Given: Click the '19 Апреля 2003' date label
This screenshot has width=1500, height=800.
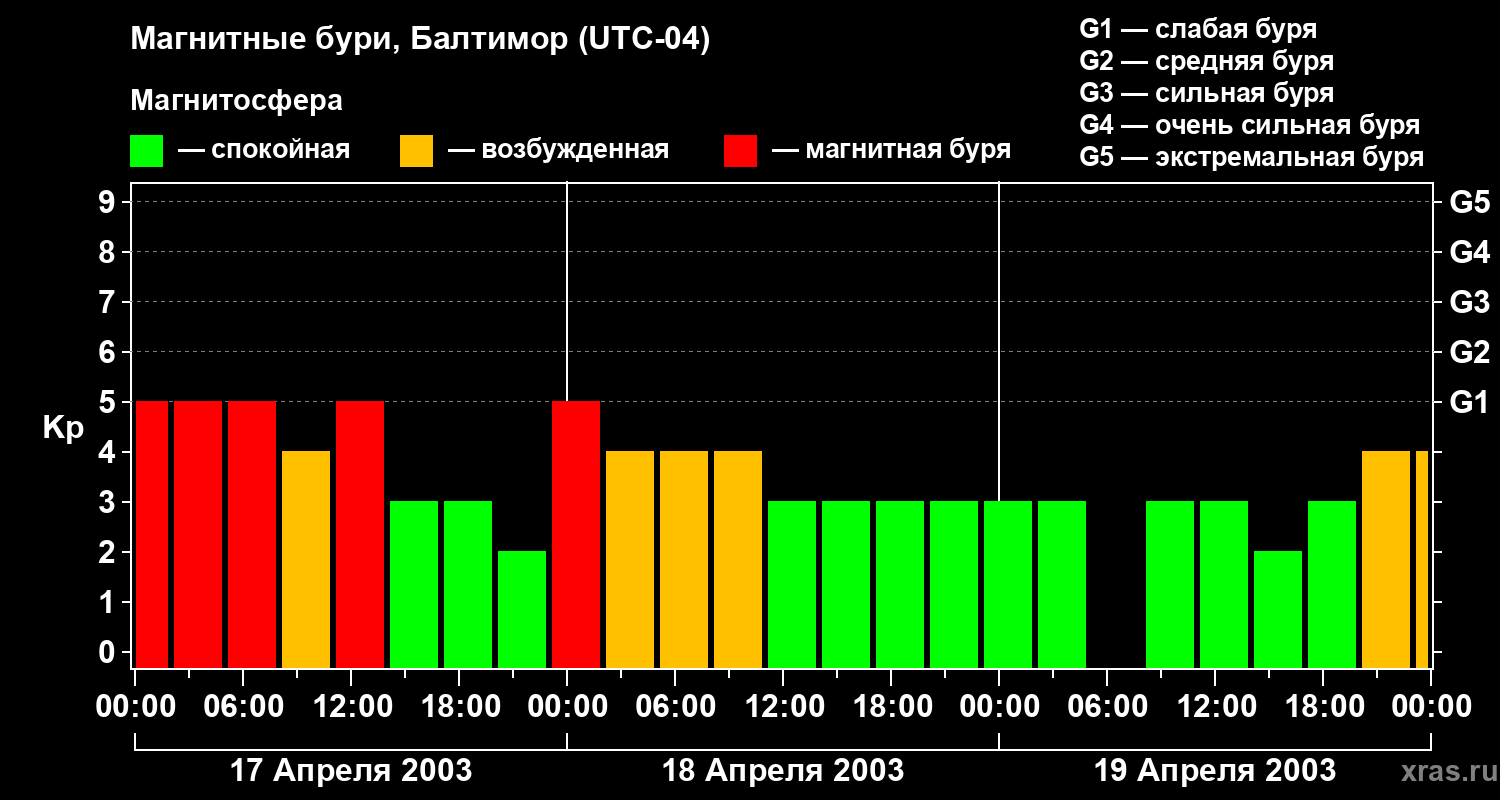Looking at the screenshot, I should tap(1215, 770).
